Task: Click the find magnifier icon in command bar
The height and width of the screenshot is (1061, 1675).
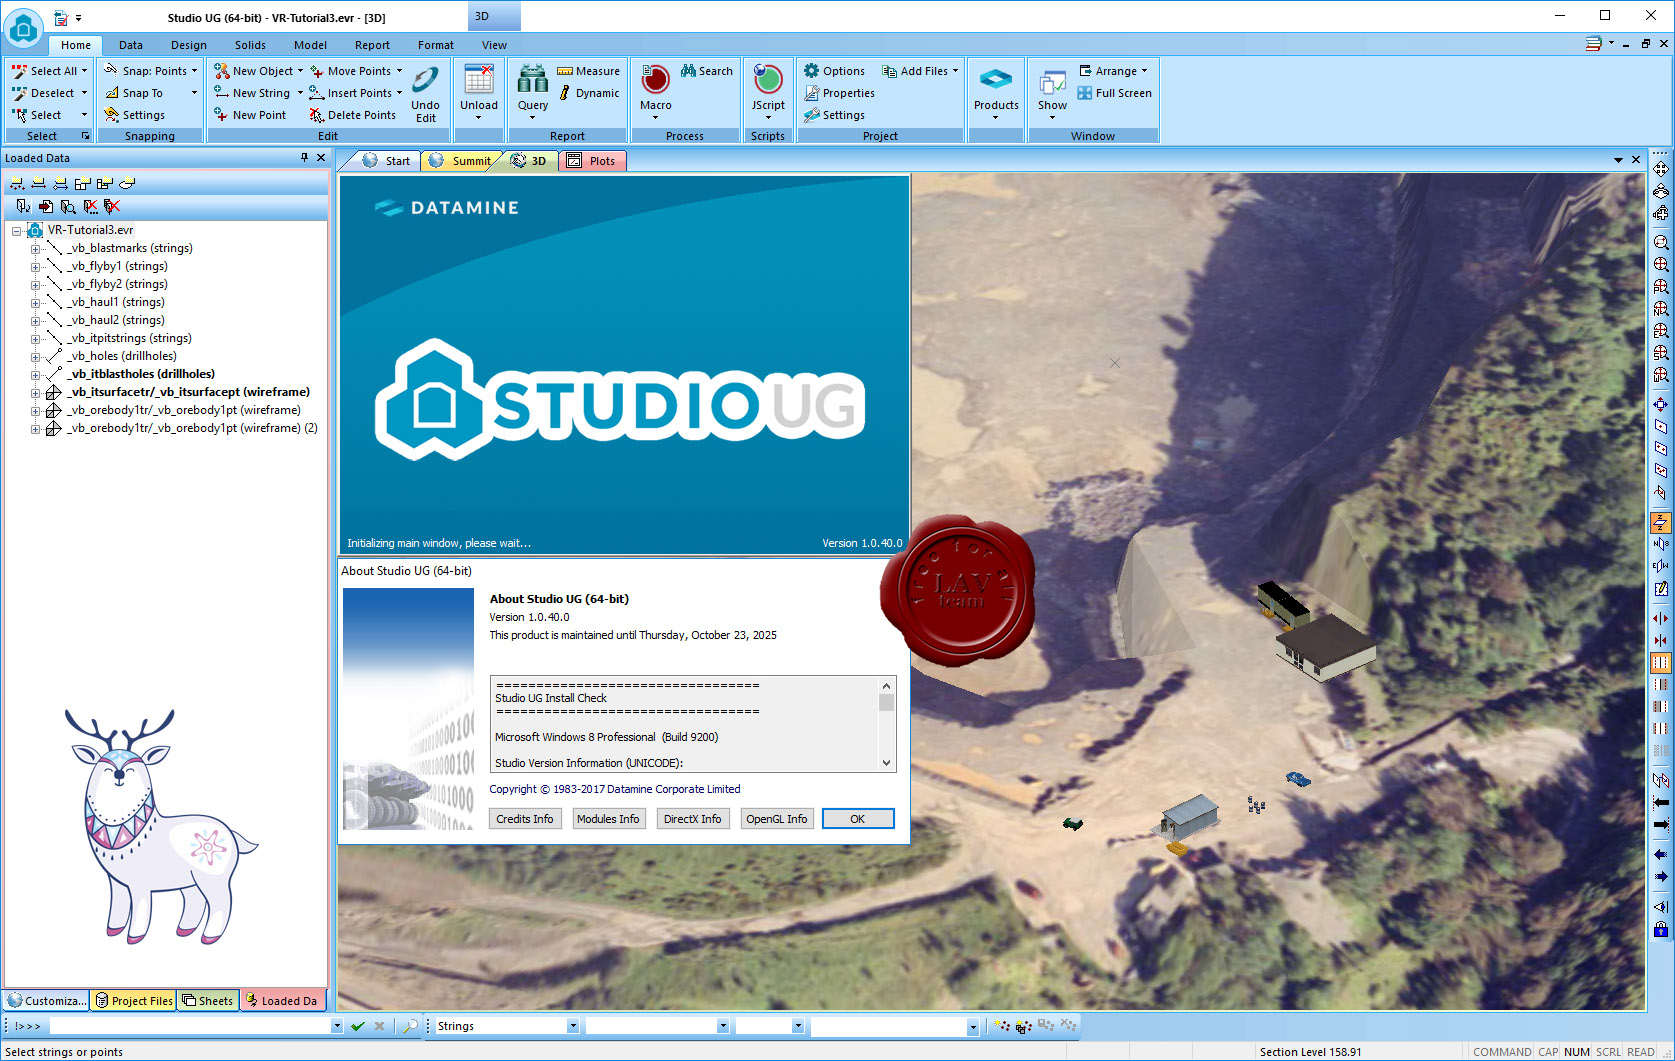Action: (410, 1026)
